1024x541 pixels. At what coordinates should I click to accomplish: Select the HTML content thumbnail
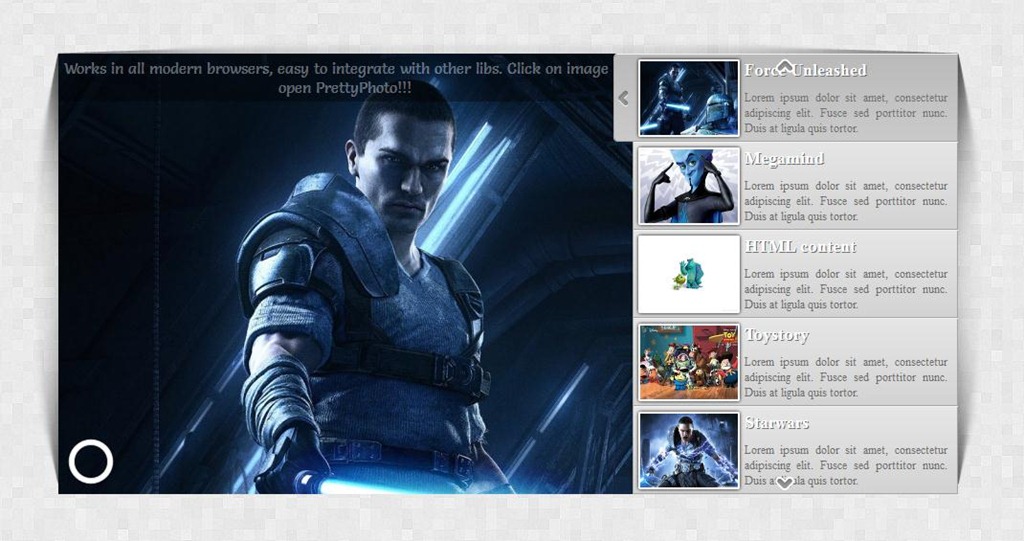tap(689, 274)
